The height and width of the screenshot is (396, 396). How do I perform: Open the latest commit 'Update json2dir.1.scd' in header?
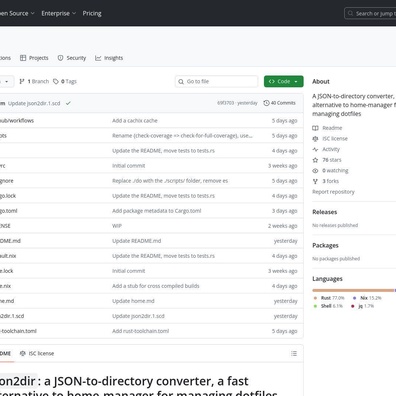(x=34, y=103)
